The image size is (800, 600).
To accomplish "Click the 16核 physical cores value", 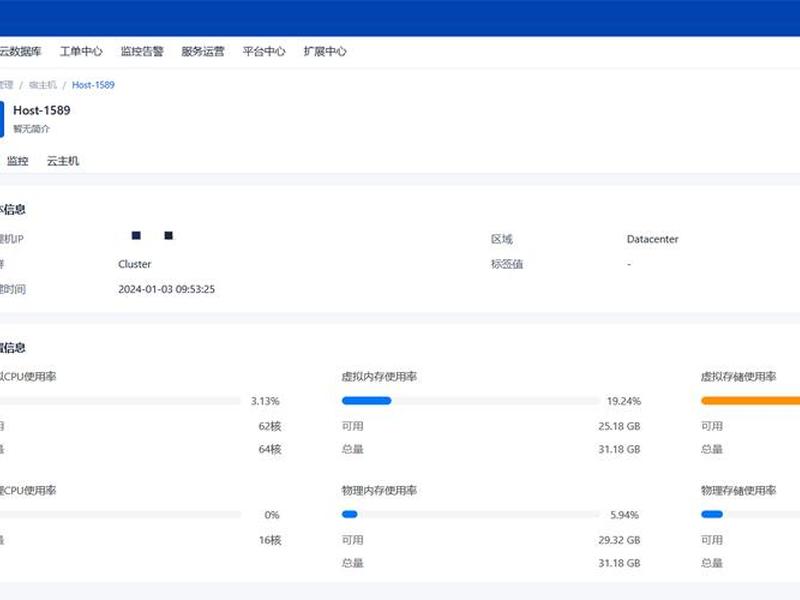I will 270,540.
